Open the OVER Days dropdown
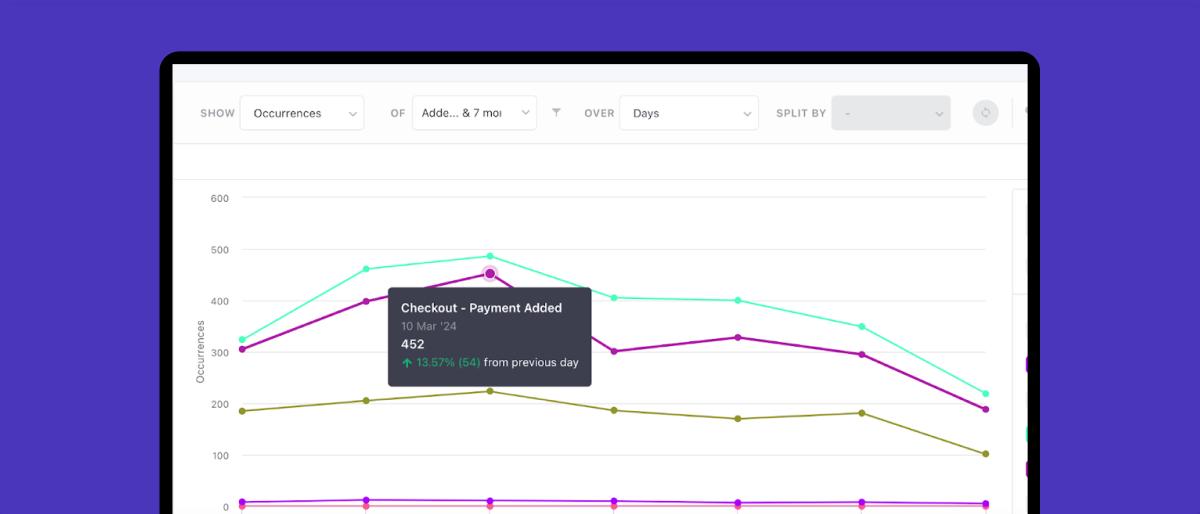 [x=688, y=113]
